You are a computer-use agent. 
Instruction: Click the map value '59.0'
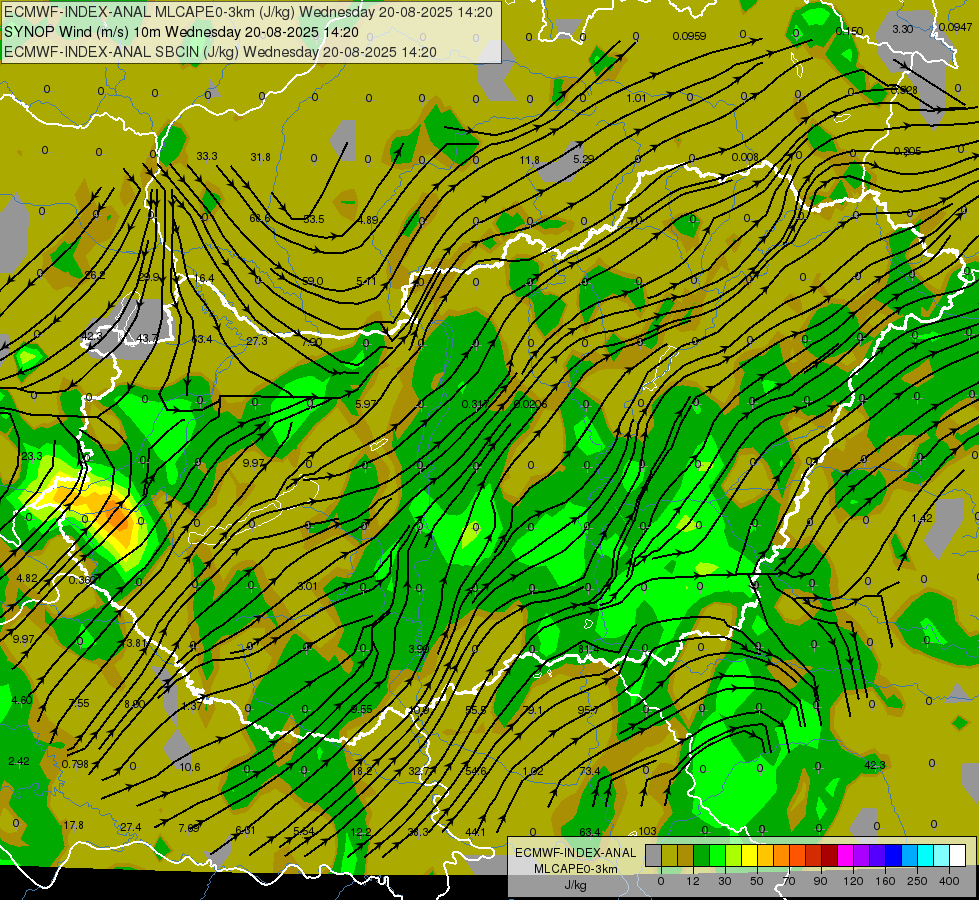click(x=312, y=281)
